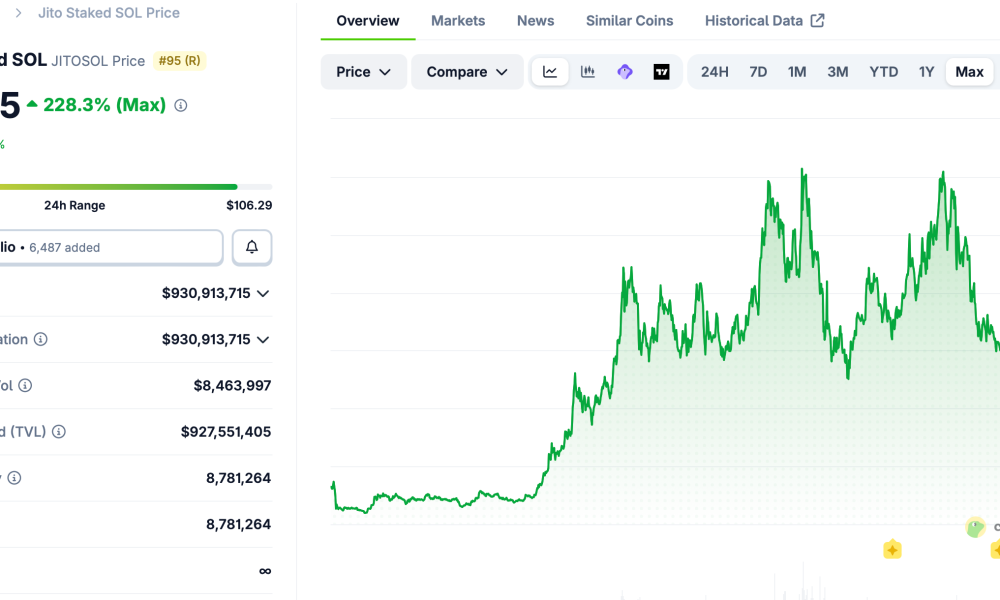Switch to line chart view
The height and width of the screenshot is (600, 1000).
(550, 72)
